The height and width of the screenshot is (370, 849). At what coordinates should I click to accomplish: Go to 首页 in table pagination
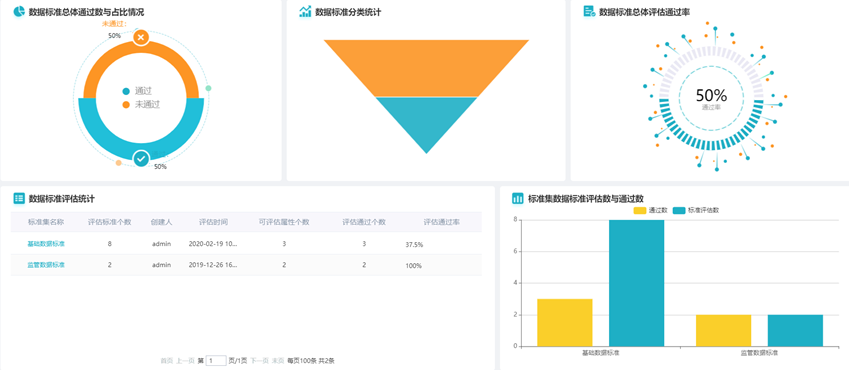coord(167,361)
